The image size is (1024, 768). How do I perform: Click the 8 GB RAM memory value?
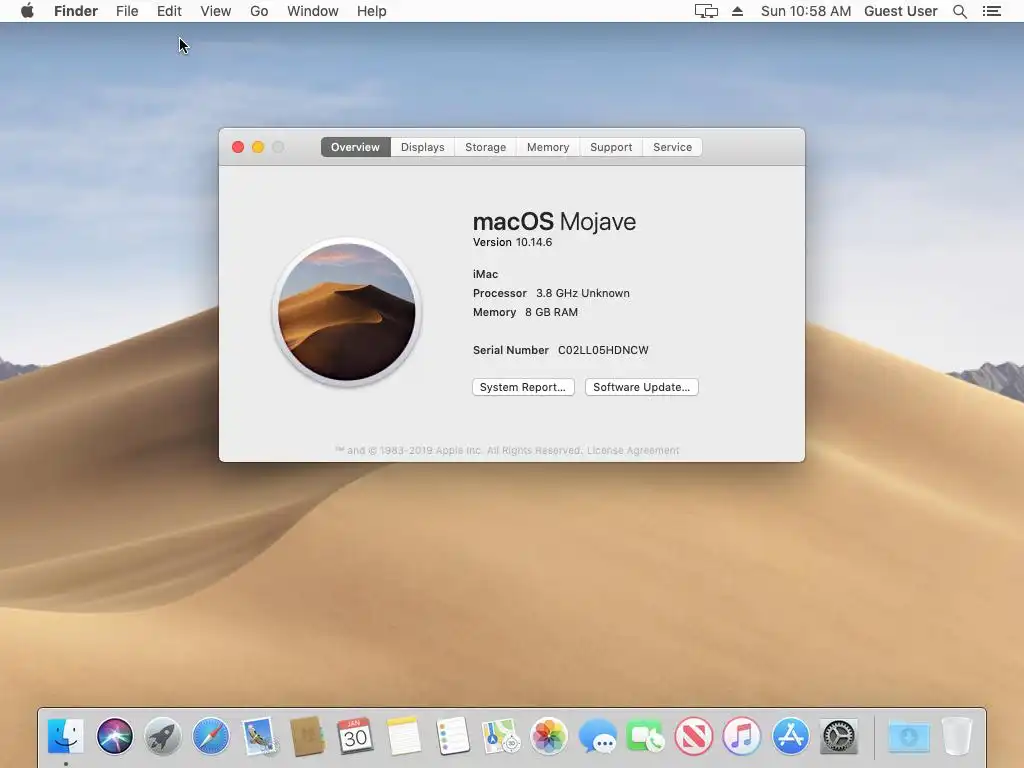click(551, 312)
